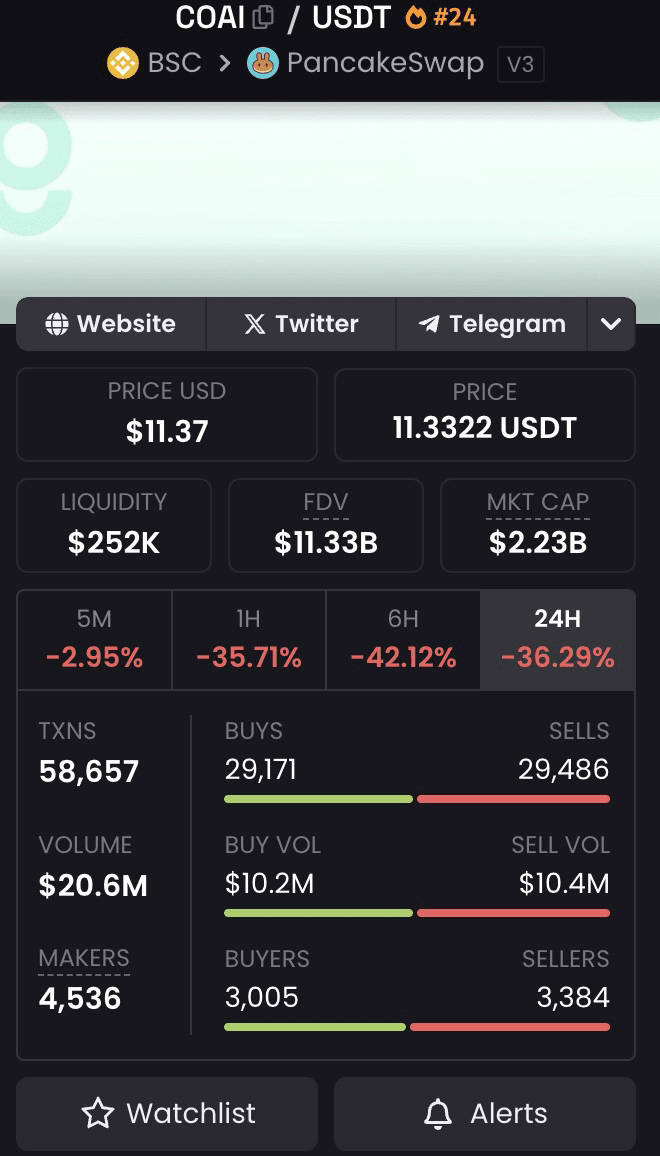Image resolution: width=660 pixels, height=1156 pixels.
Task: Click the bell icon on Alerts
Action: point(438,1113)
